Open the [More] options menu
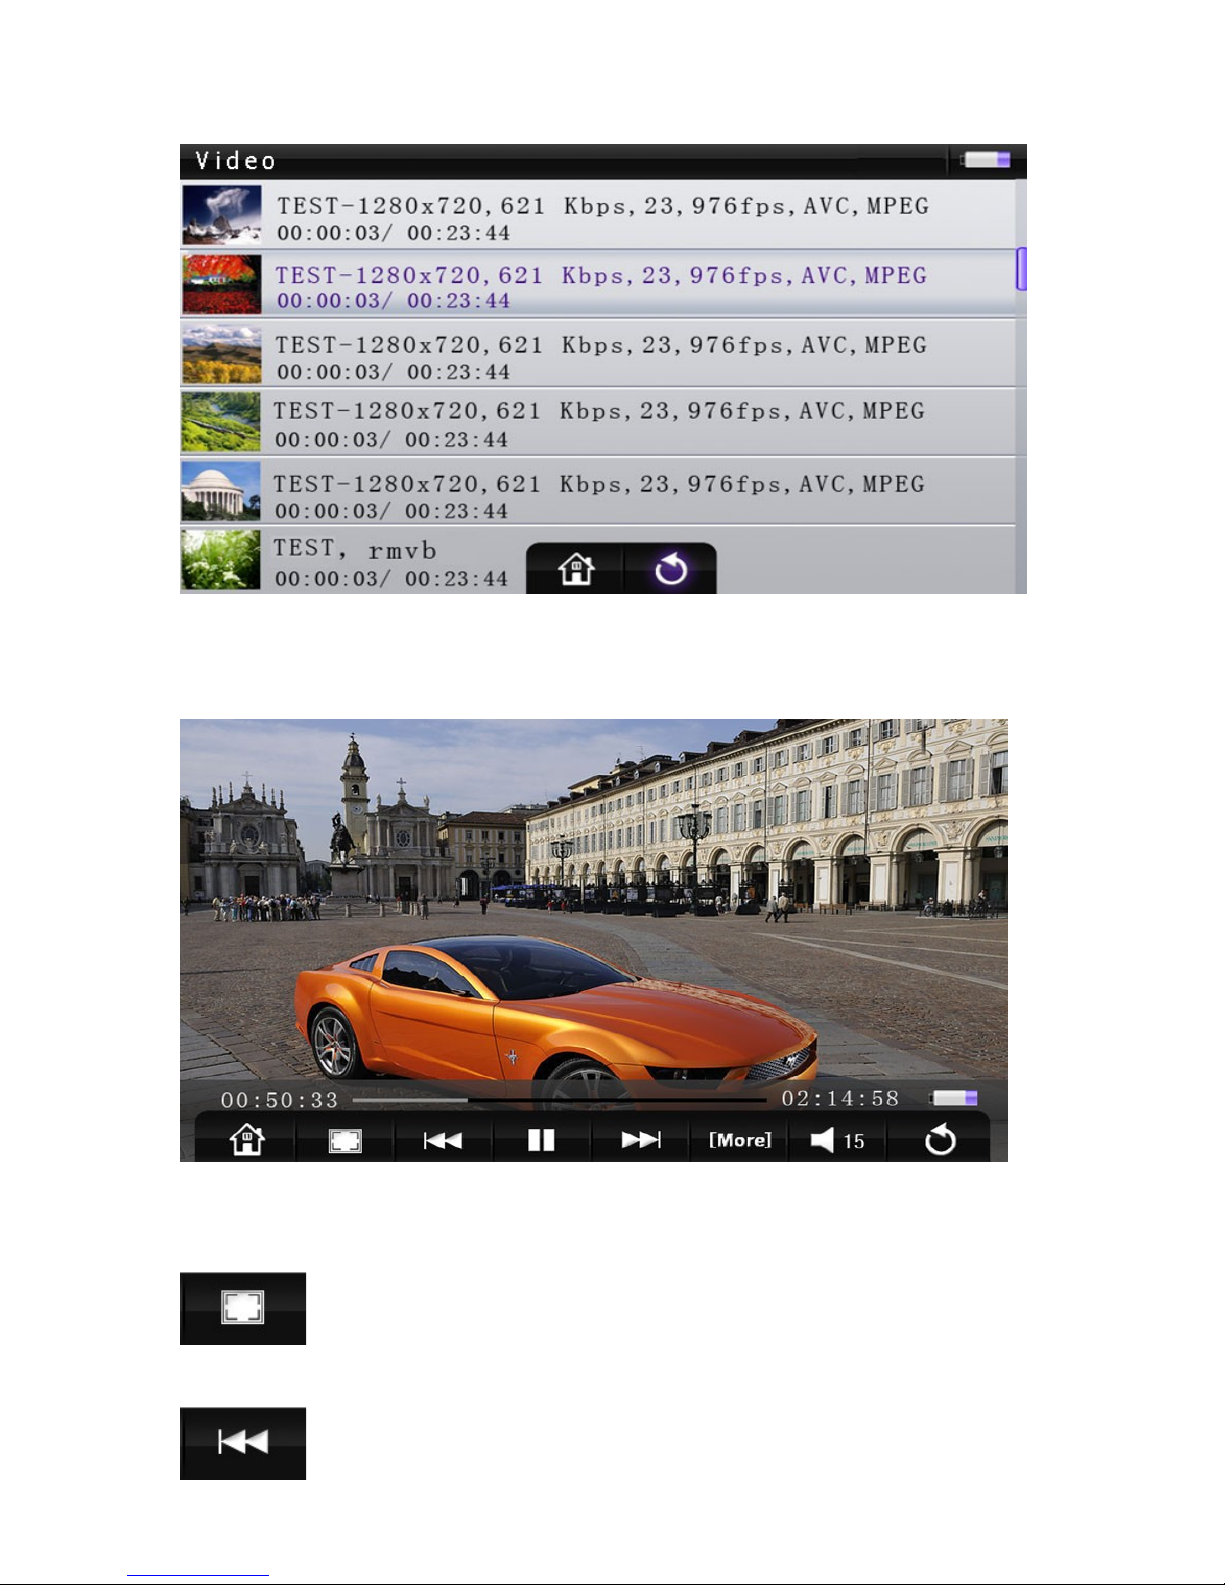 740,1140
